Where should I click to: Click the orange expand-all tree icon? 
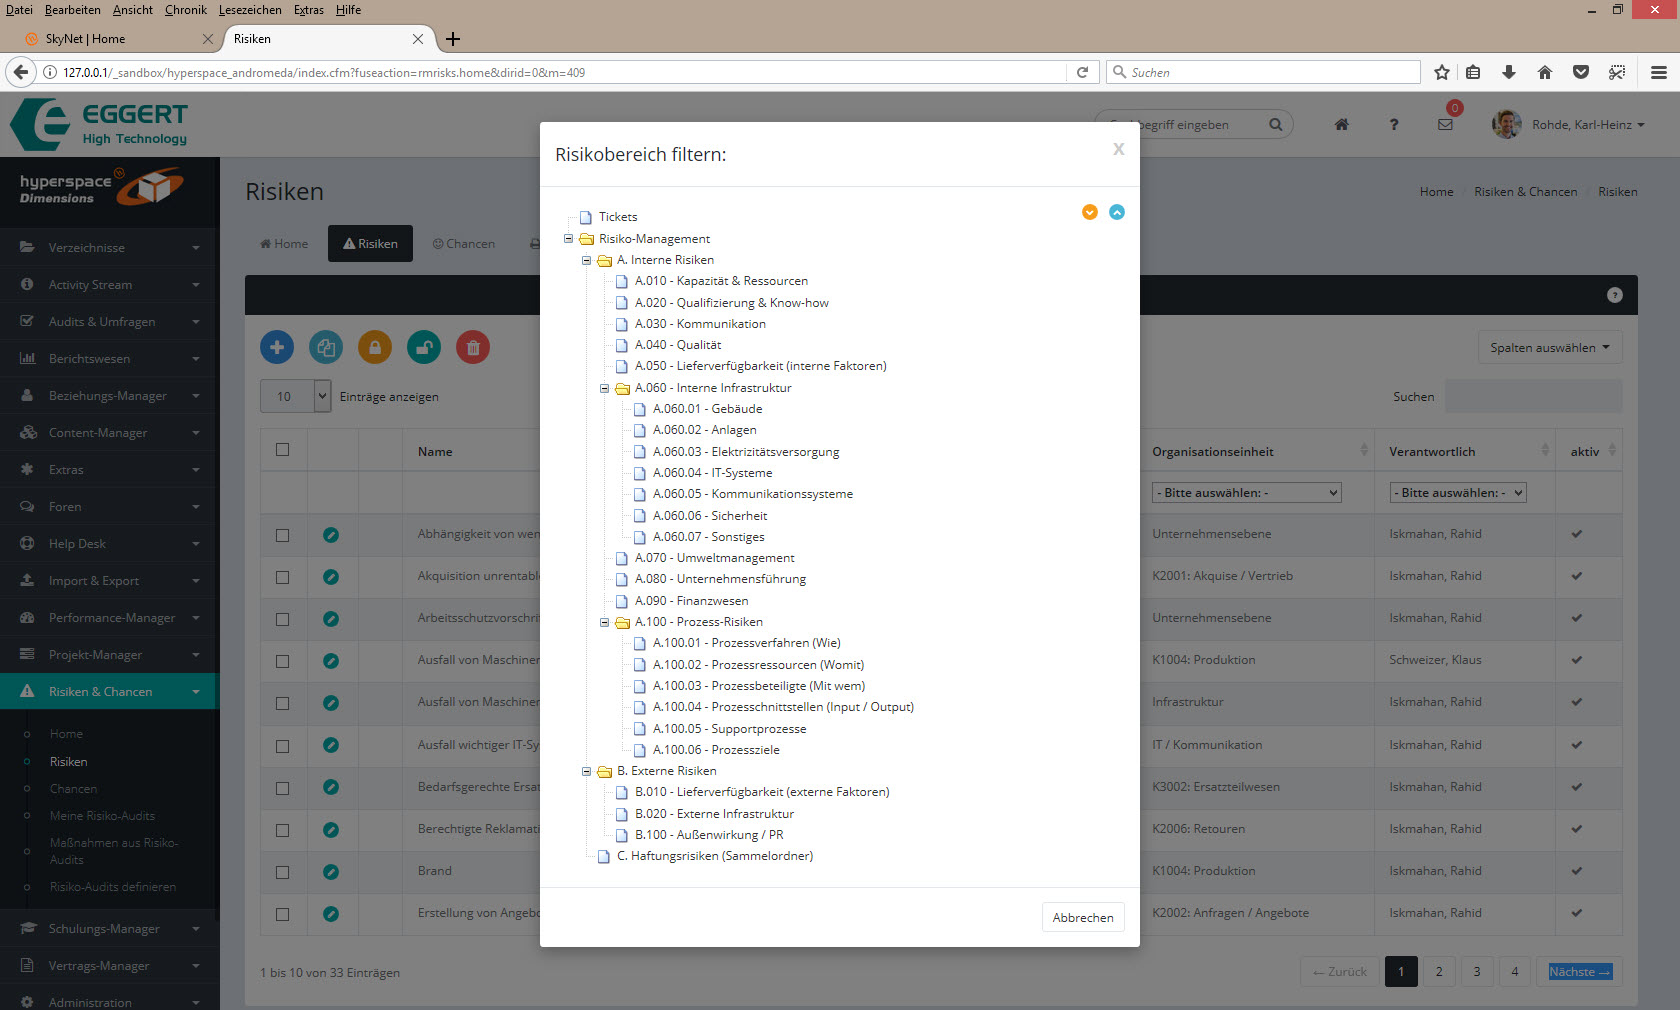(1090, 212)
